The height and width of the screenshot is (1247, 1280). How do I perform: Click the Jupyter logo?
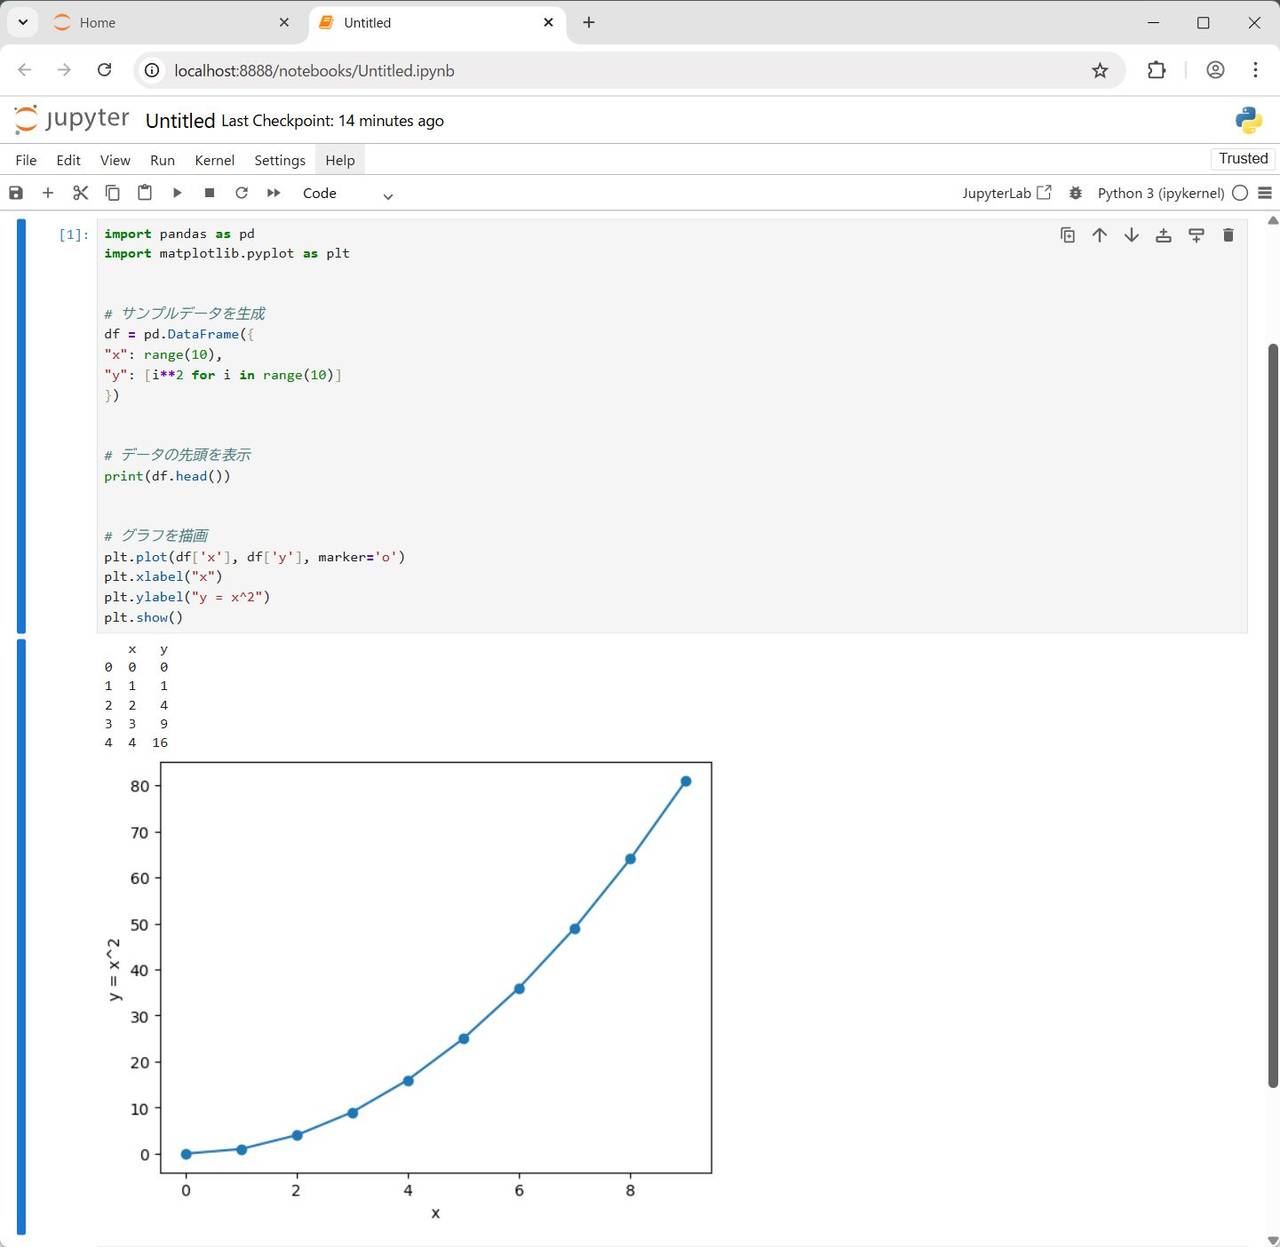[72, 119]
